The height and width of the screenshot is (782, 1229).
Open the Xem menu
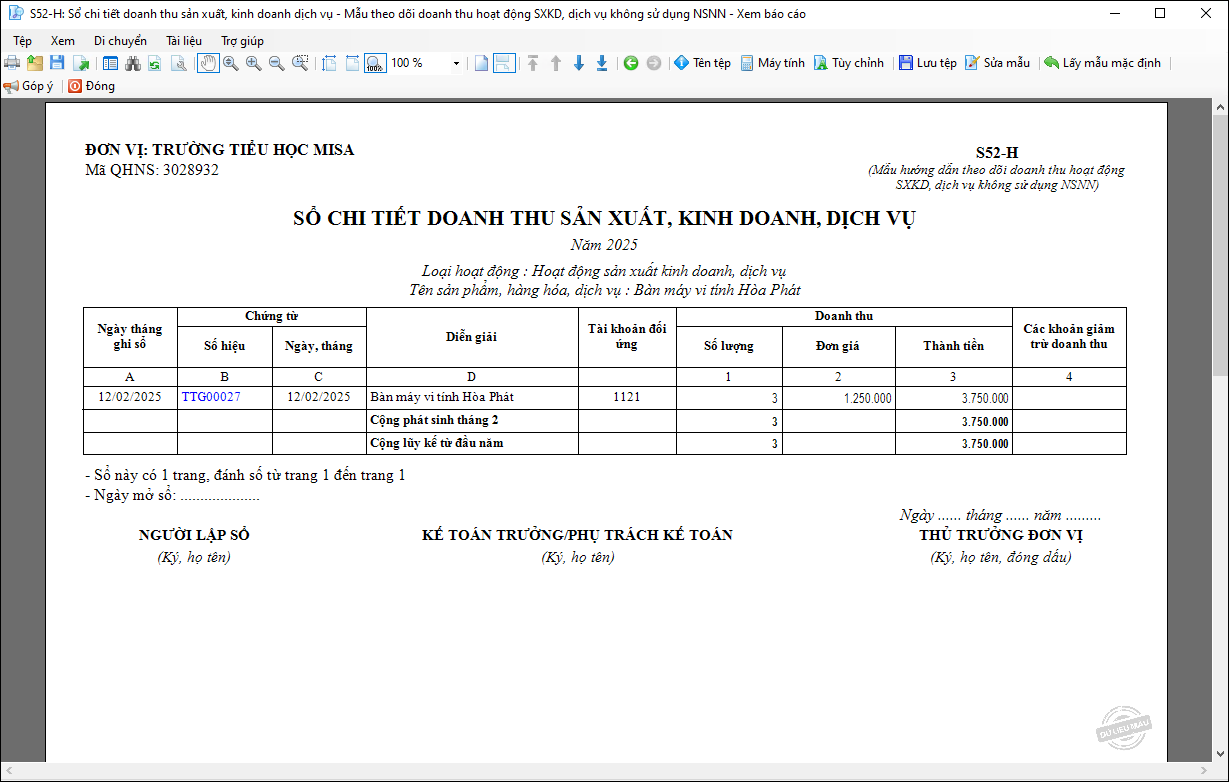(63, 41)
